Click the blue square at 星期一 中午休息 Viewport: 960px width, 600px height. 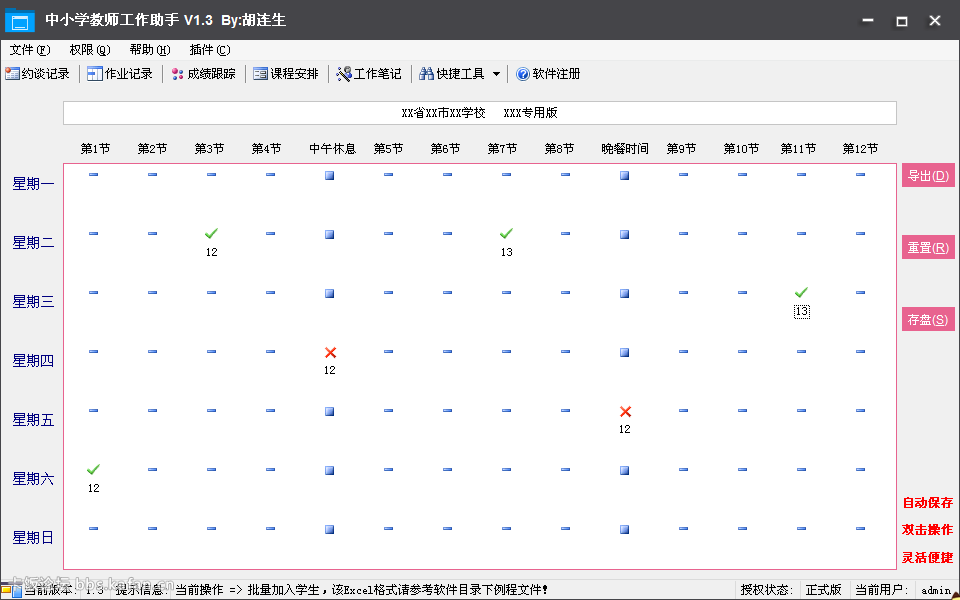point(329,175)
